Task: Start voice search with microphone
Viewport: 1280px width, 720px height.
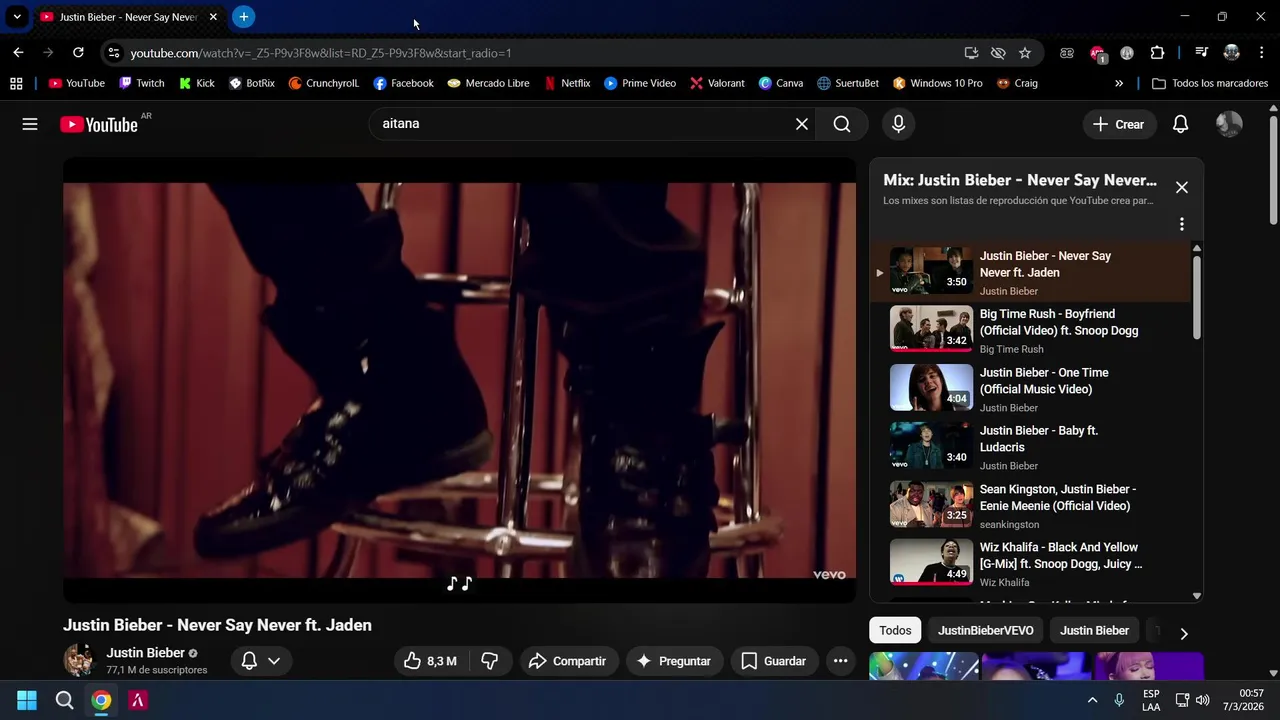Action: pos(898,124)
